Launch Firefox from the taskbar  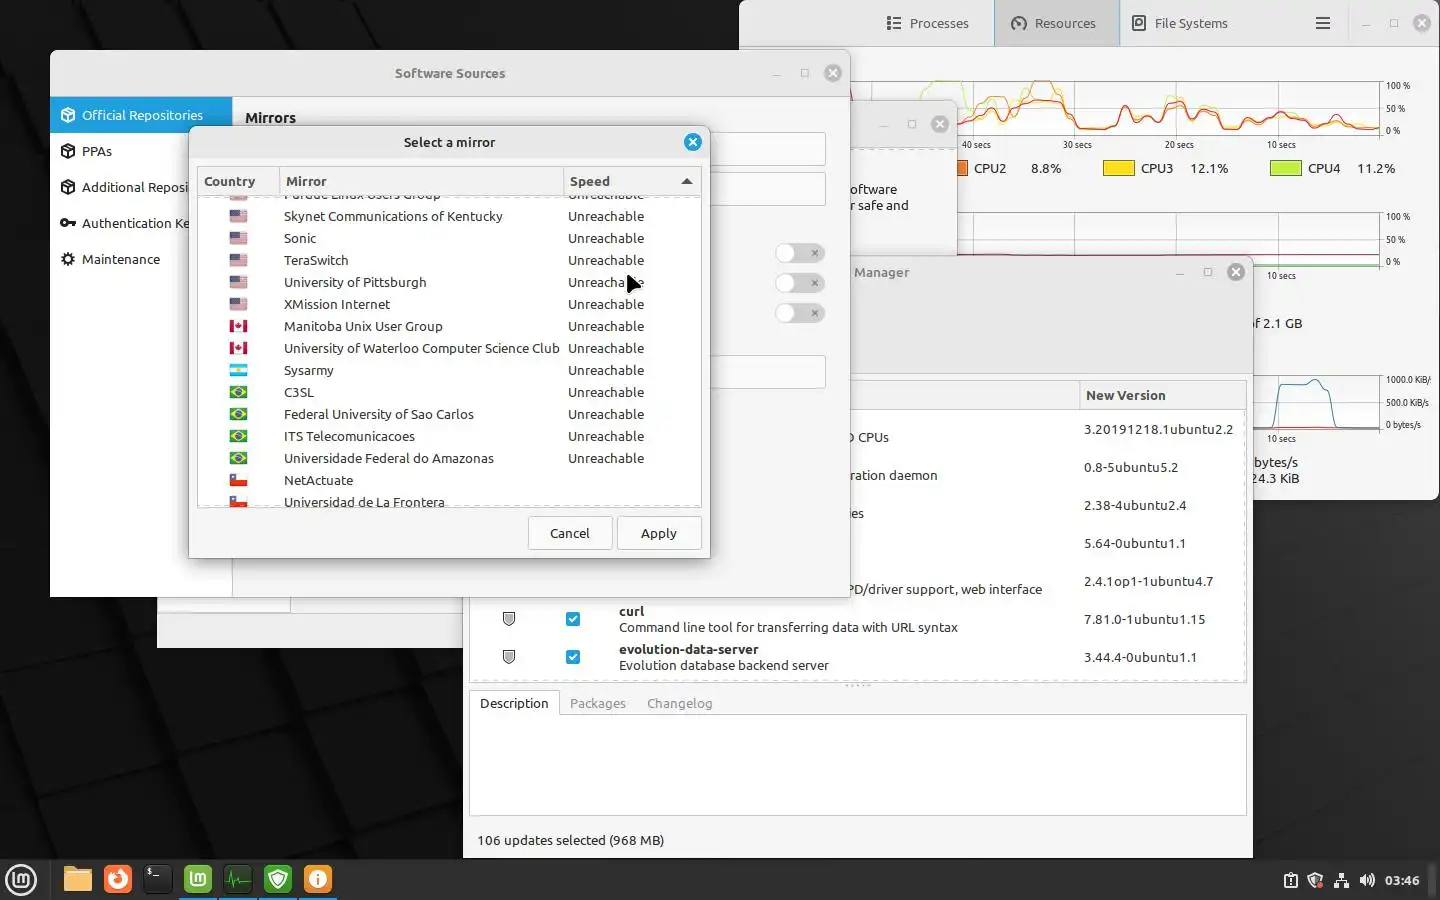(x=118, y=879)
